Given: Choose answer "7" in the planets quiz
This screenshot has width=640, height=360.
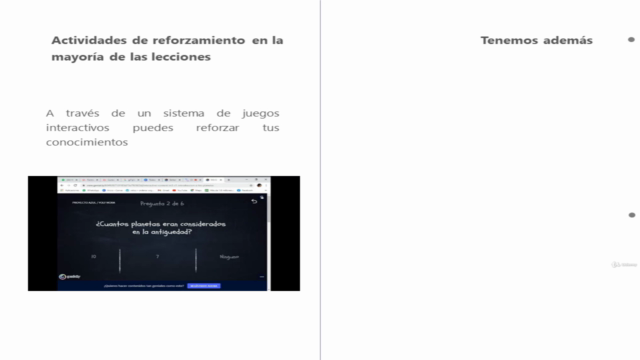Looking at the screenshot, I should click(x=158, y=257).
